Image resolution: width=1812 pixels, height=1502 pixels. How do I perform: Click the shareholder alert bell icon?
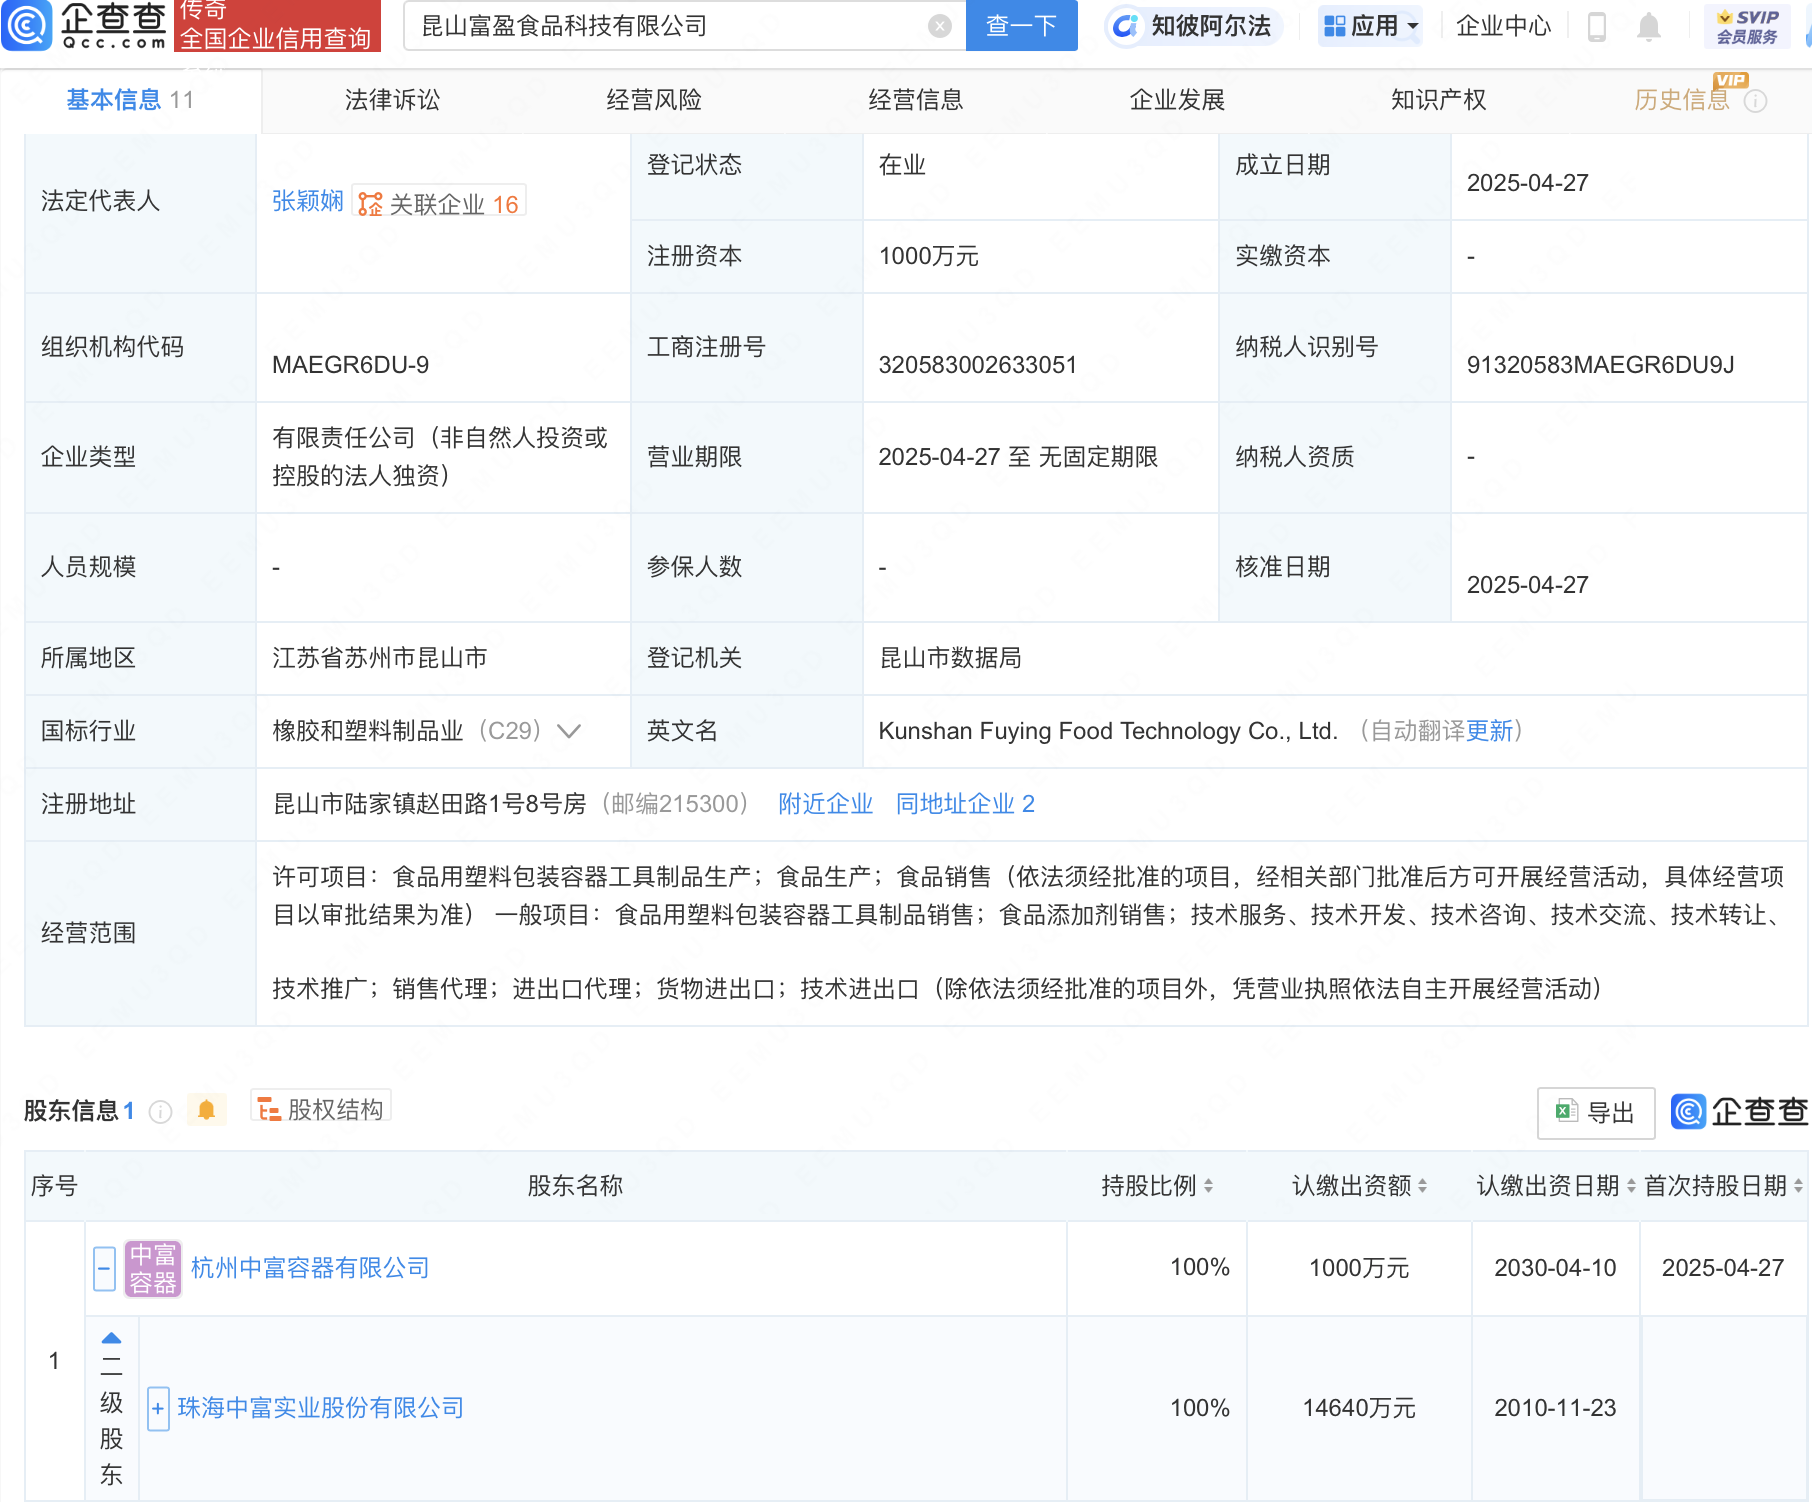[206, 1110]
